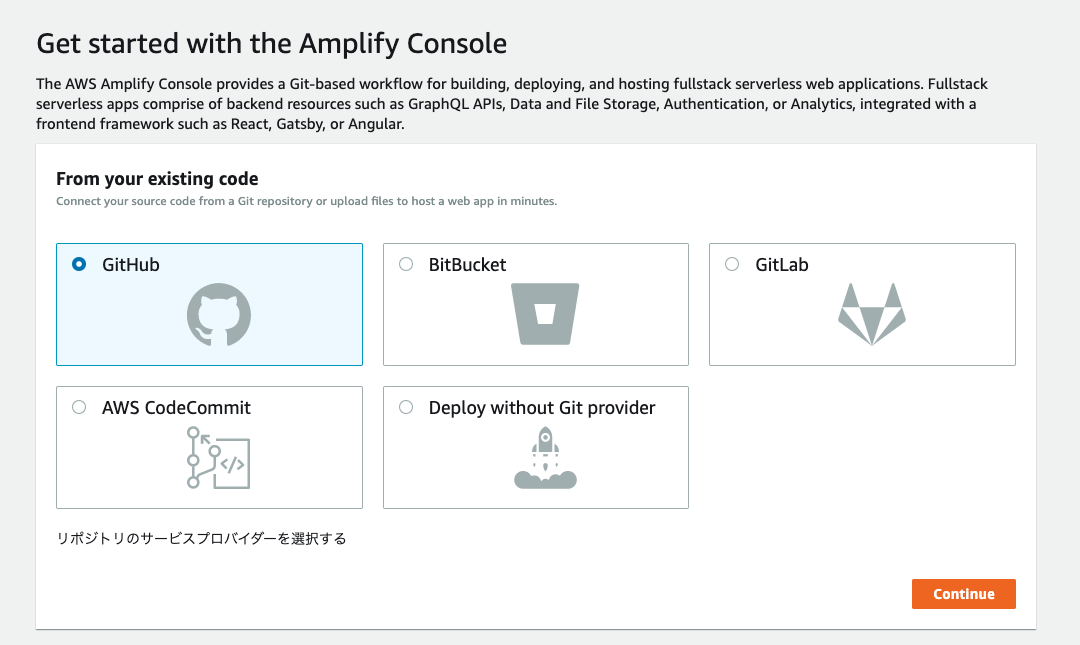Click the Japanese repository provider hint text
Image resolution: width=1080 pixels, height=645 pixels.
click(x=201, y=539)
